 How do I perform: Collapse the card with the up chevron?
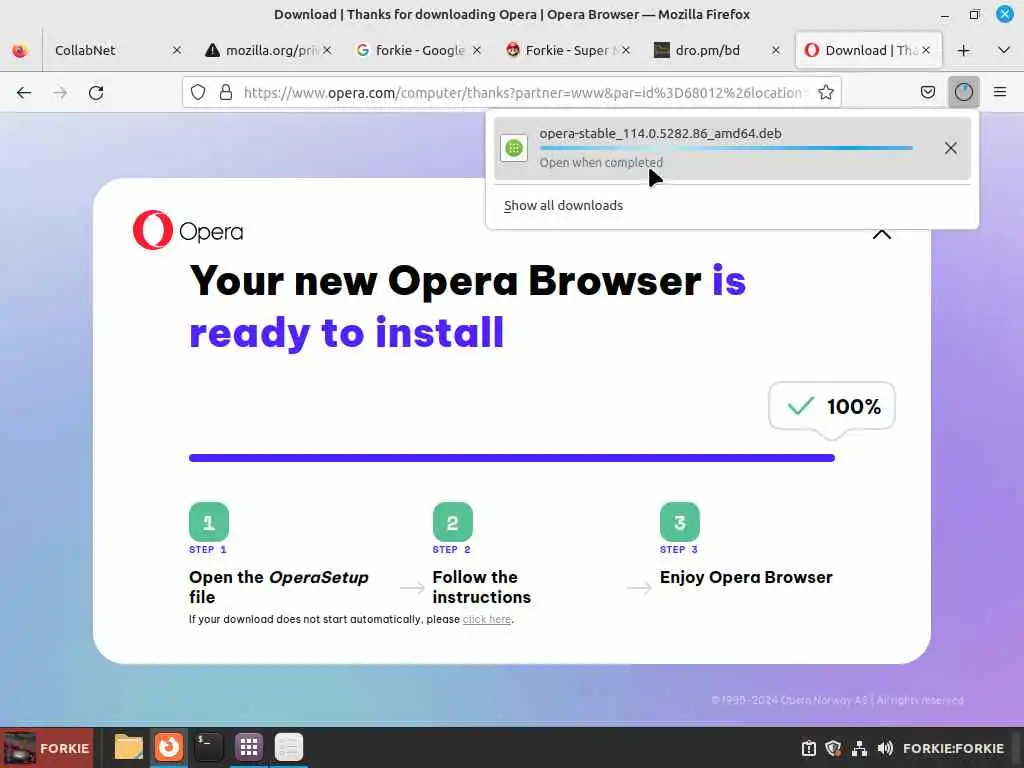coord(882,234)
